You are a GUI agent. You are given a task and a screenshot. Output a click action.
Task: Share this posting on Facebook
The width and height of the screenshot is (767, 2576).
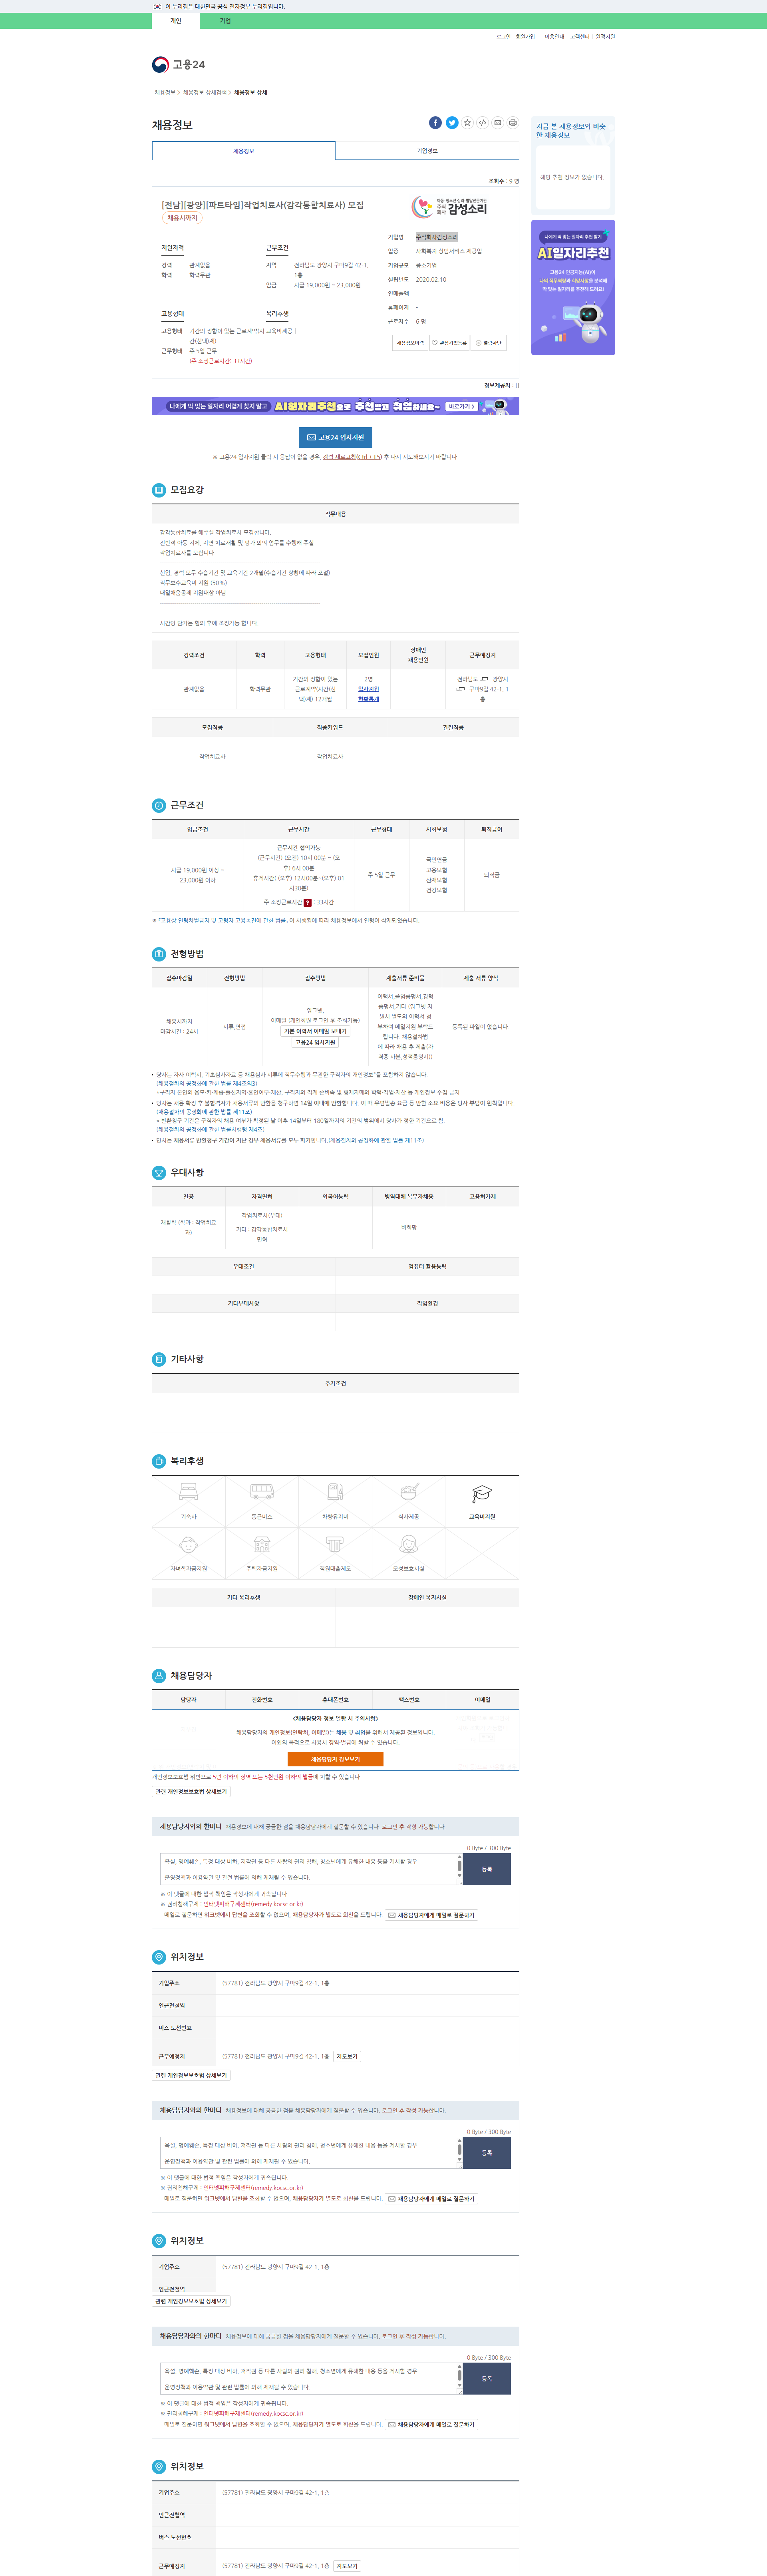435,123
